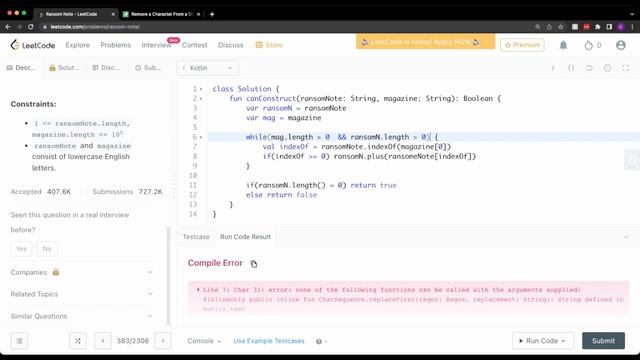Viewport: 640px width, 360px height.
Task: Click the Run Code button
Action: pos(543,341)
